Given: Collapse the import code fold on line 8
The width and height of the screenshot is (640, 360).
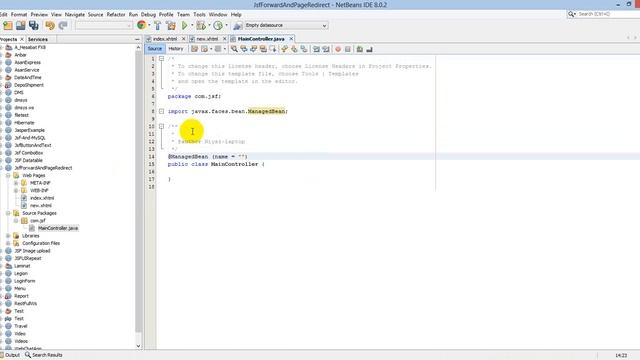Looking at the screenshot, I should [x=161, y=111].
